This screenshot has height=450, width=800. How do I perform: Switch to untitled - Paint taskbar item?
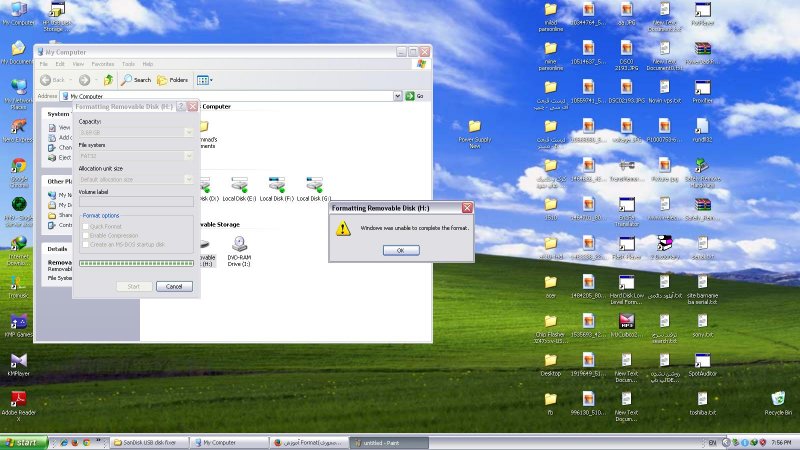389,442
